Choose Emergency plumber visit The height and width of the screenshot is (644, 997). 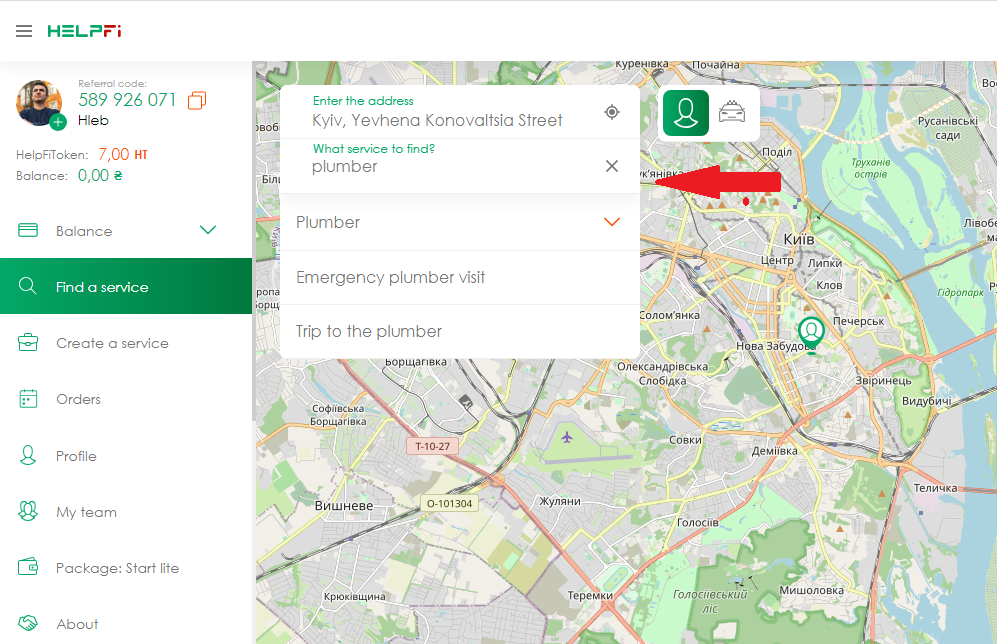coord(390,277)
